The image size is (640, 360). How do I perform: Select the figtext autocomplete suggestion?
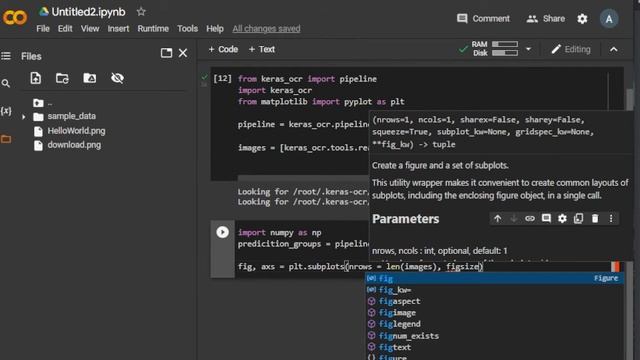click(x=494, y=347)
